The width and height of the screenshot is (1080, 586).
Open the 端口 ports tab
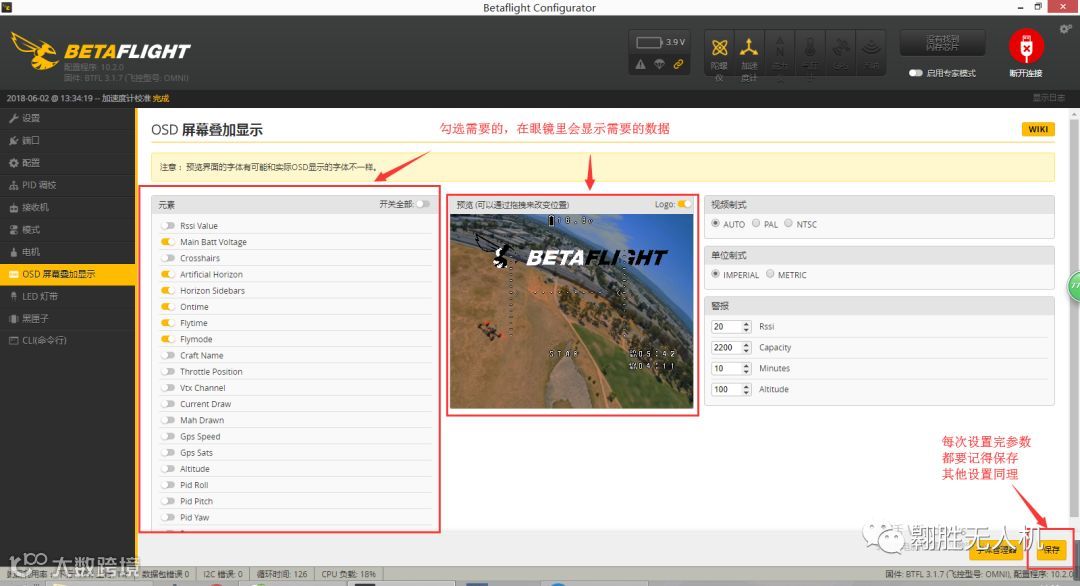point(68,140)
